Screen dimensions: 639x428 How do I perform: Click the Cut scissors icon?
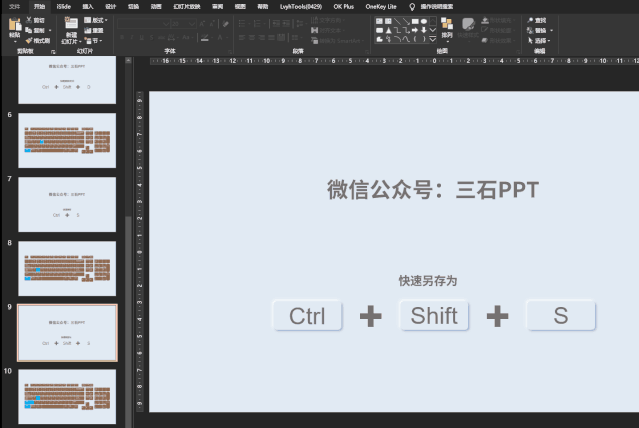(x=29, y=20)
